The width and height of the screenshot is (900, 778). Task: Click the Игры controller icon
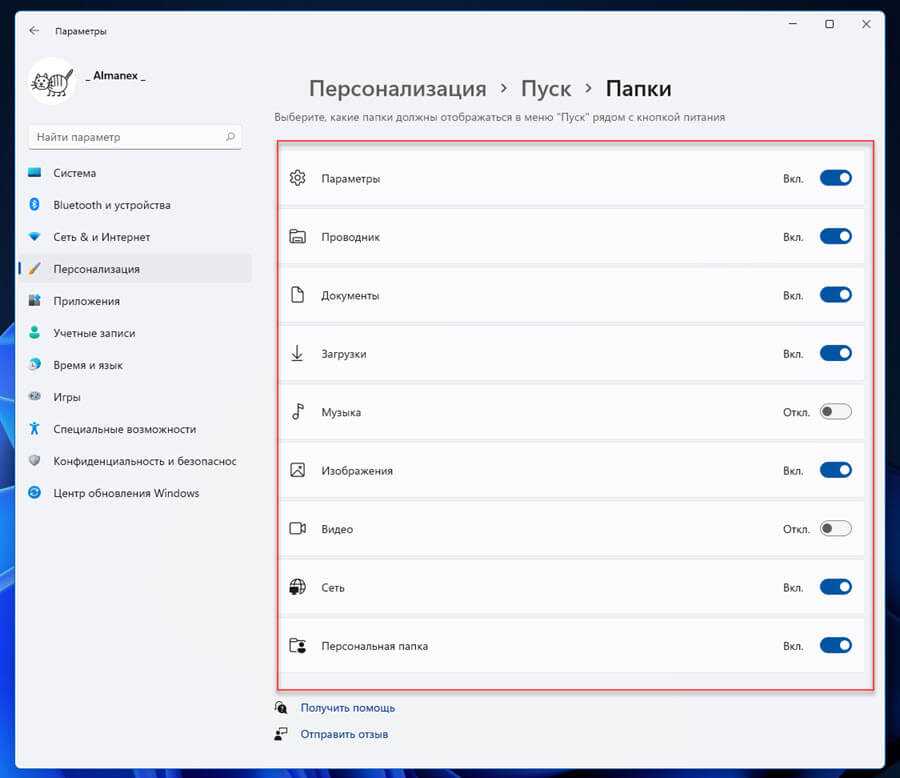35,397
